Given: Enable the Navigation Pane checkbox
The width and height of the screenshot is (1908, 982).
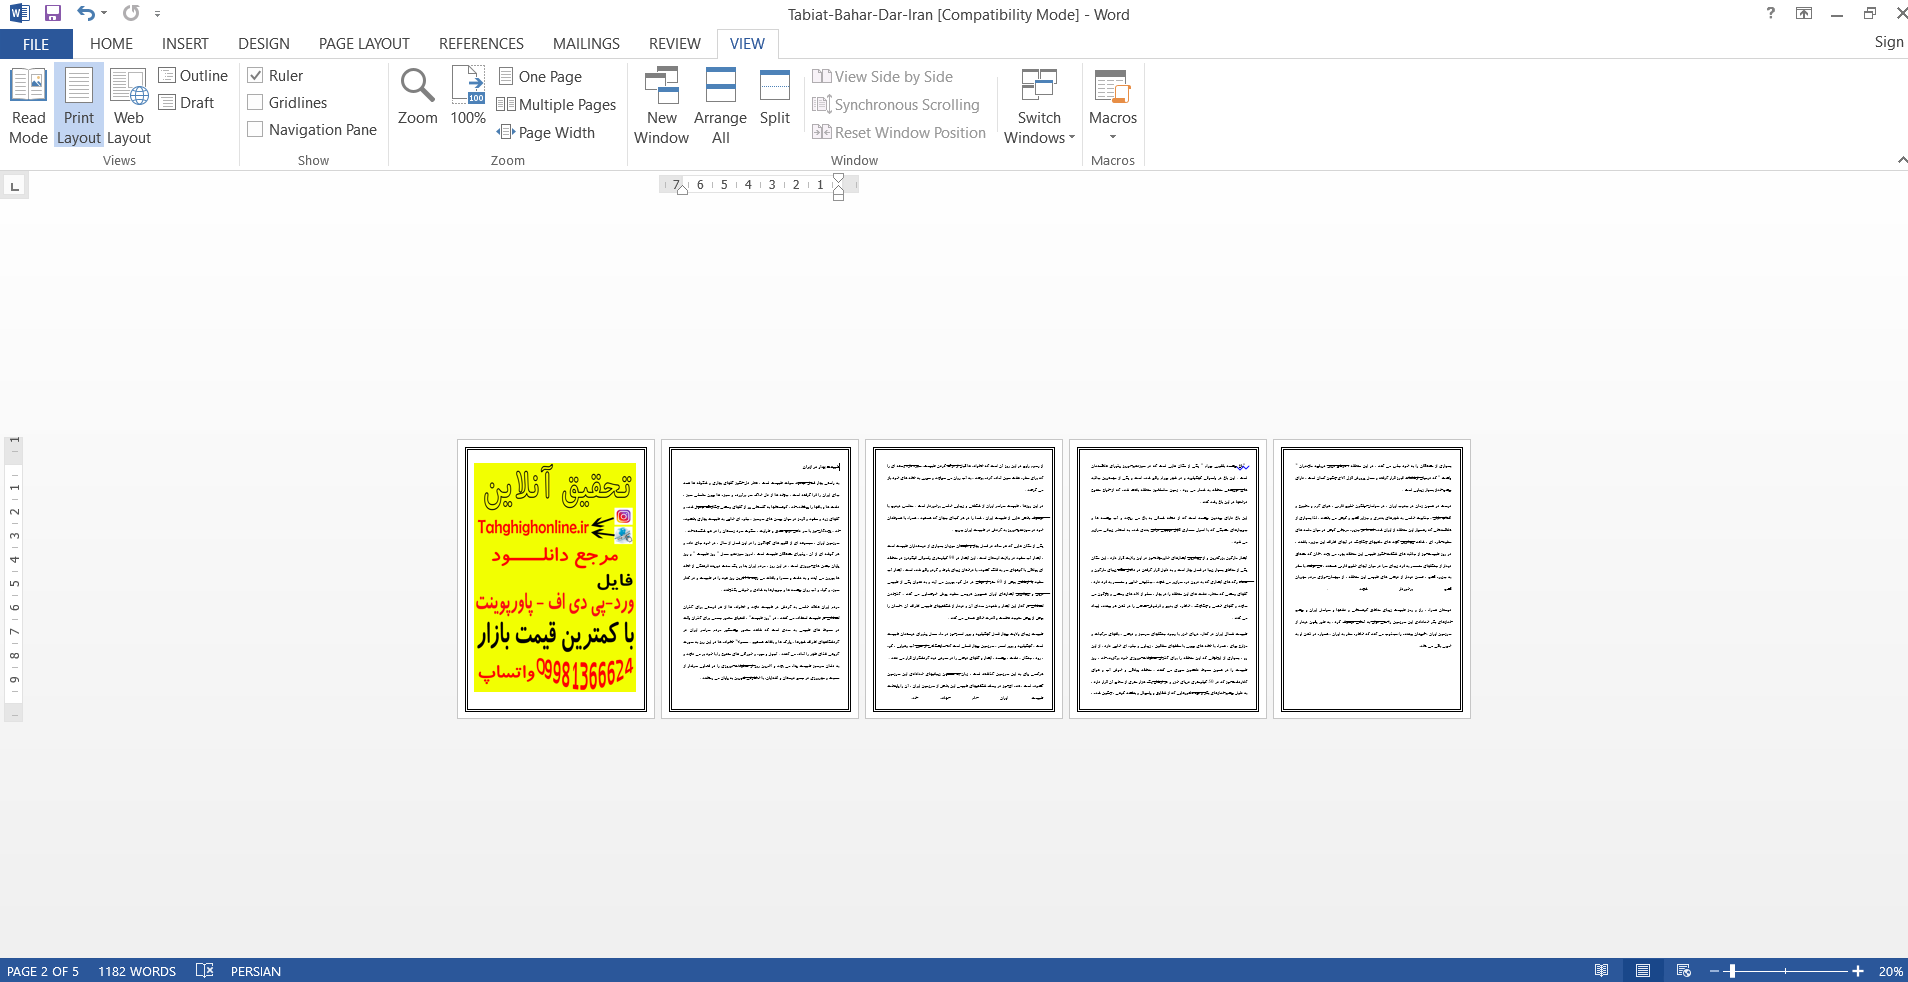Looking at the screenshot, I should (x=255, y=129).
